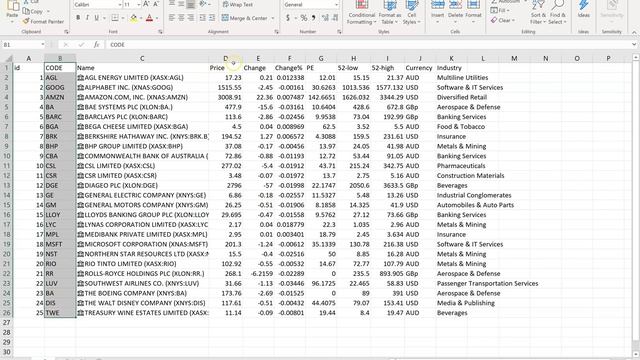Click Merge & Center
Image resolution: width=640 pixels, height=360 pixels.
click(244, 18)
